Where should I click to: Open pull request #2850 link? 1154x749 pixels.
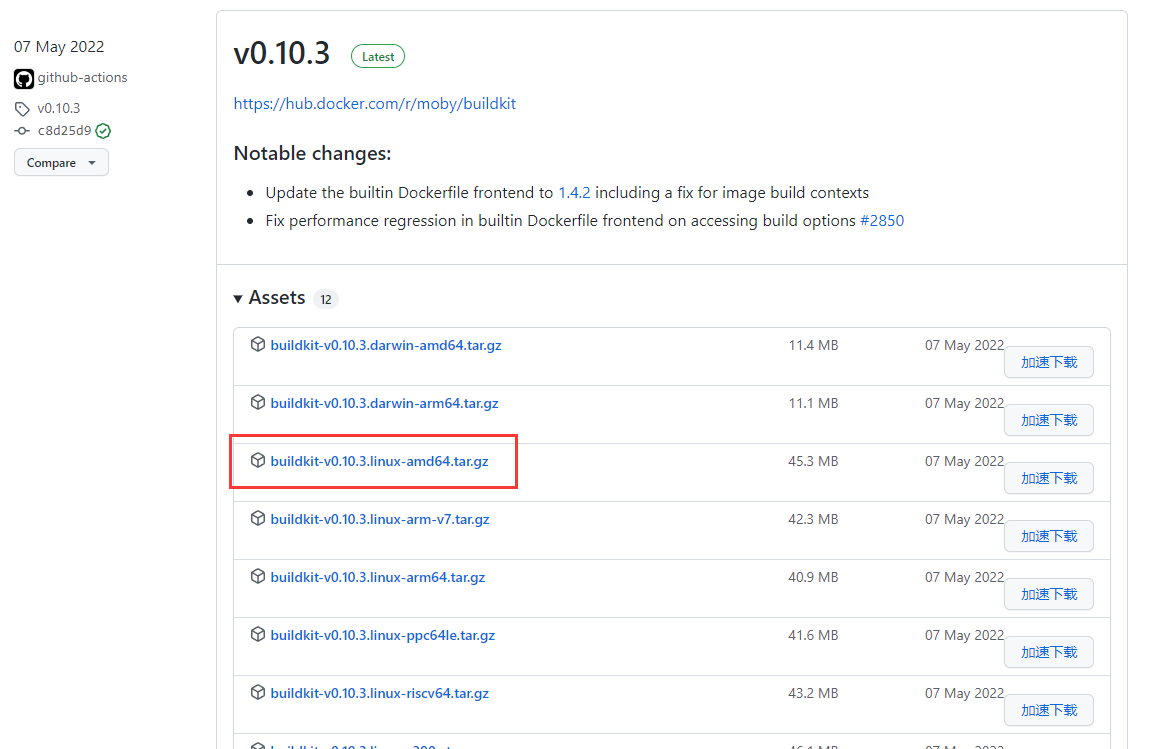[x=881, y=221]
